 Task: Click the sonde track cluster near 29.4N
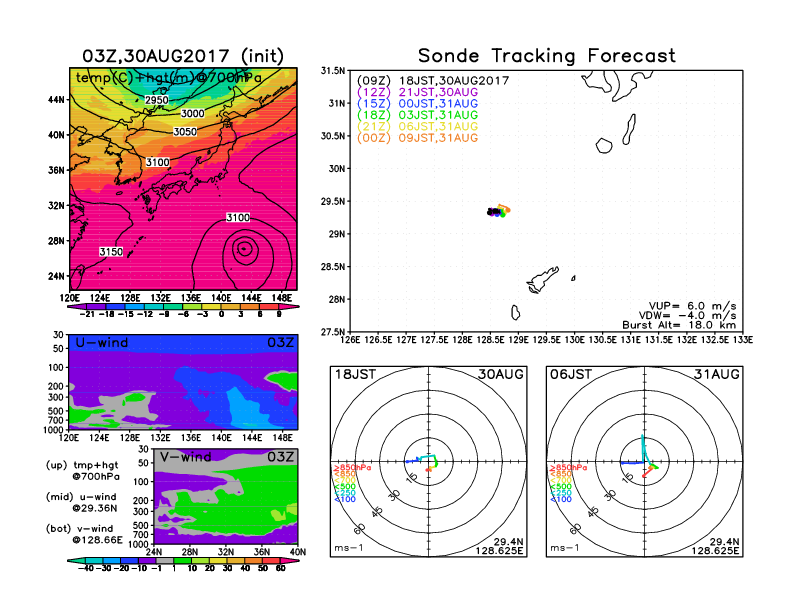(x=498, y=211)
